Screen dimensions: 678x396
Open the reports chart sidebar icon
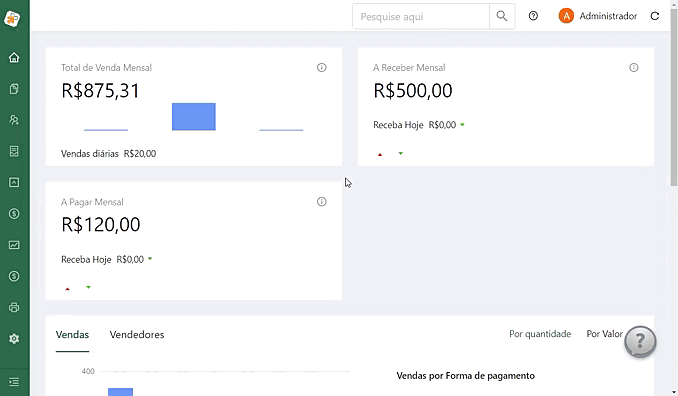(x=14, y=245)
